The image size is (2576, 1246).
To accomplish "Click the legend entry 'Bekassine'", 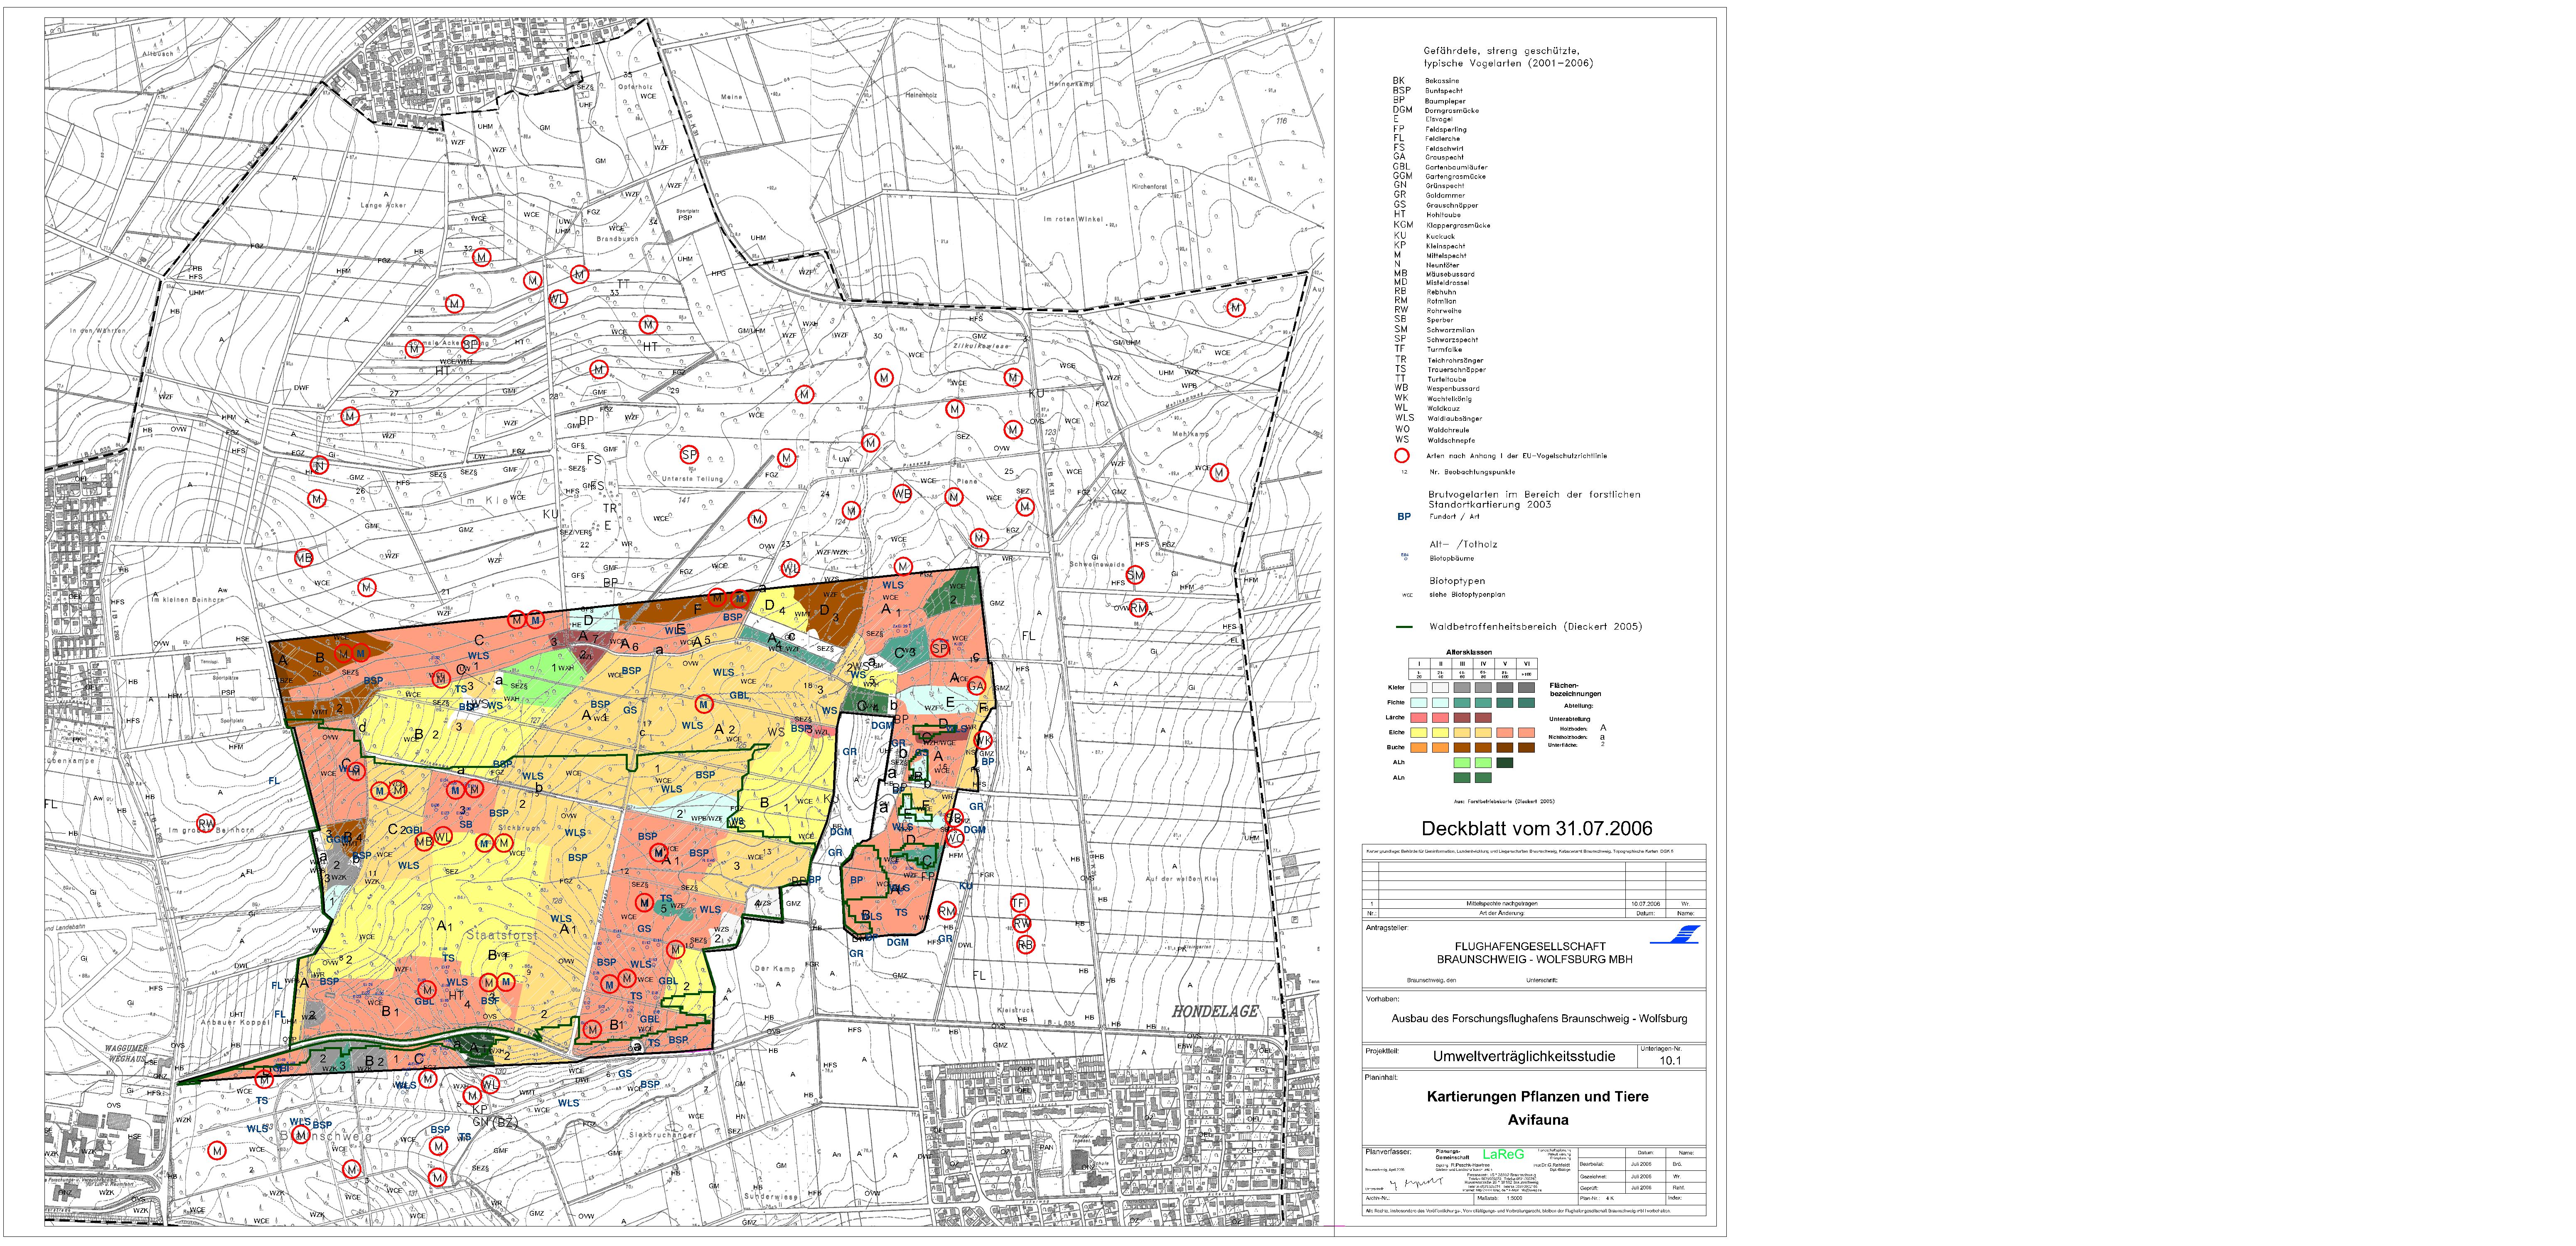I will [x=1442, y=81].
